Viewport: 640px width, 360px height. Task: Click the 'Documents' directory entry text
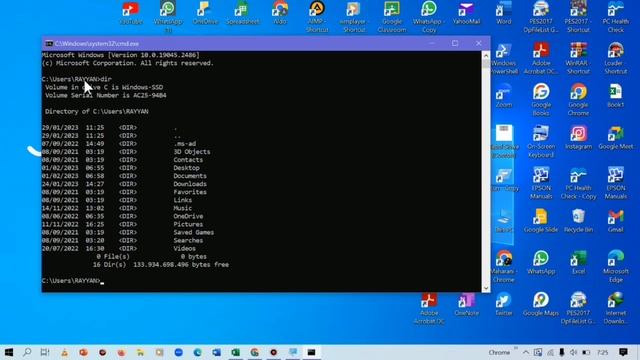point(190,176)
